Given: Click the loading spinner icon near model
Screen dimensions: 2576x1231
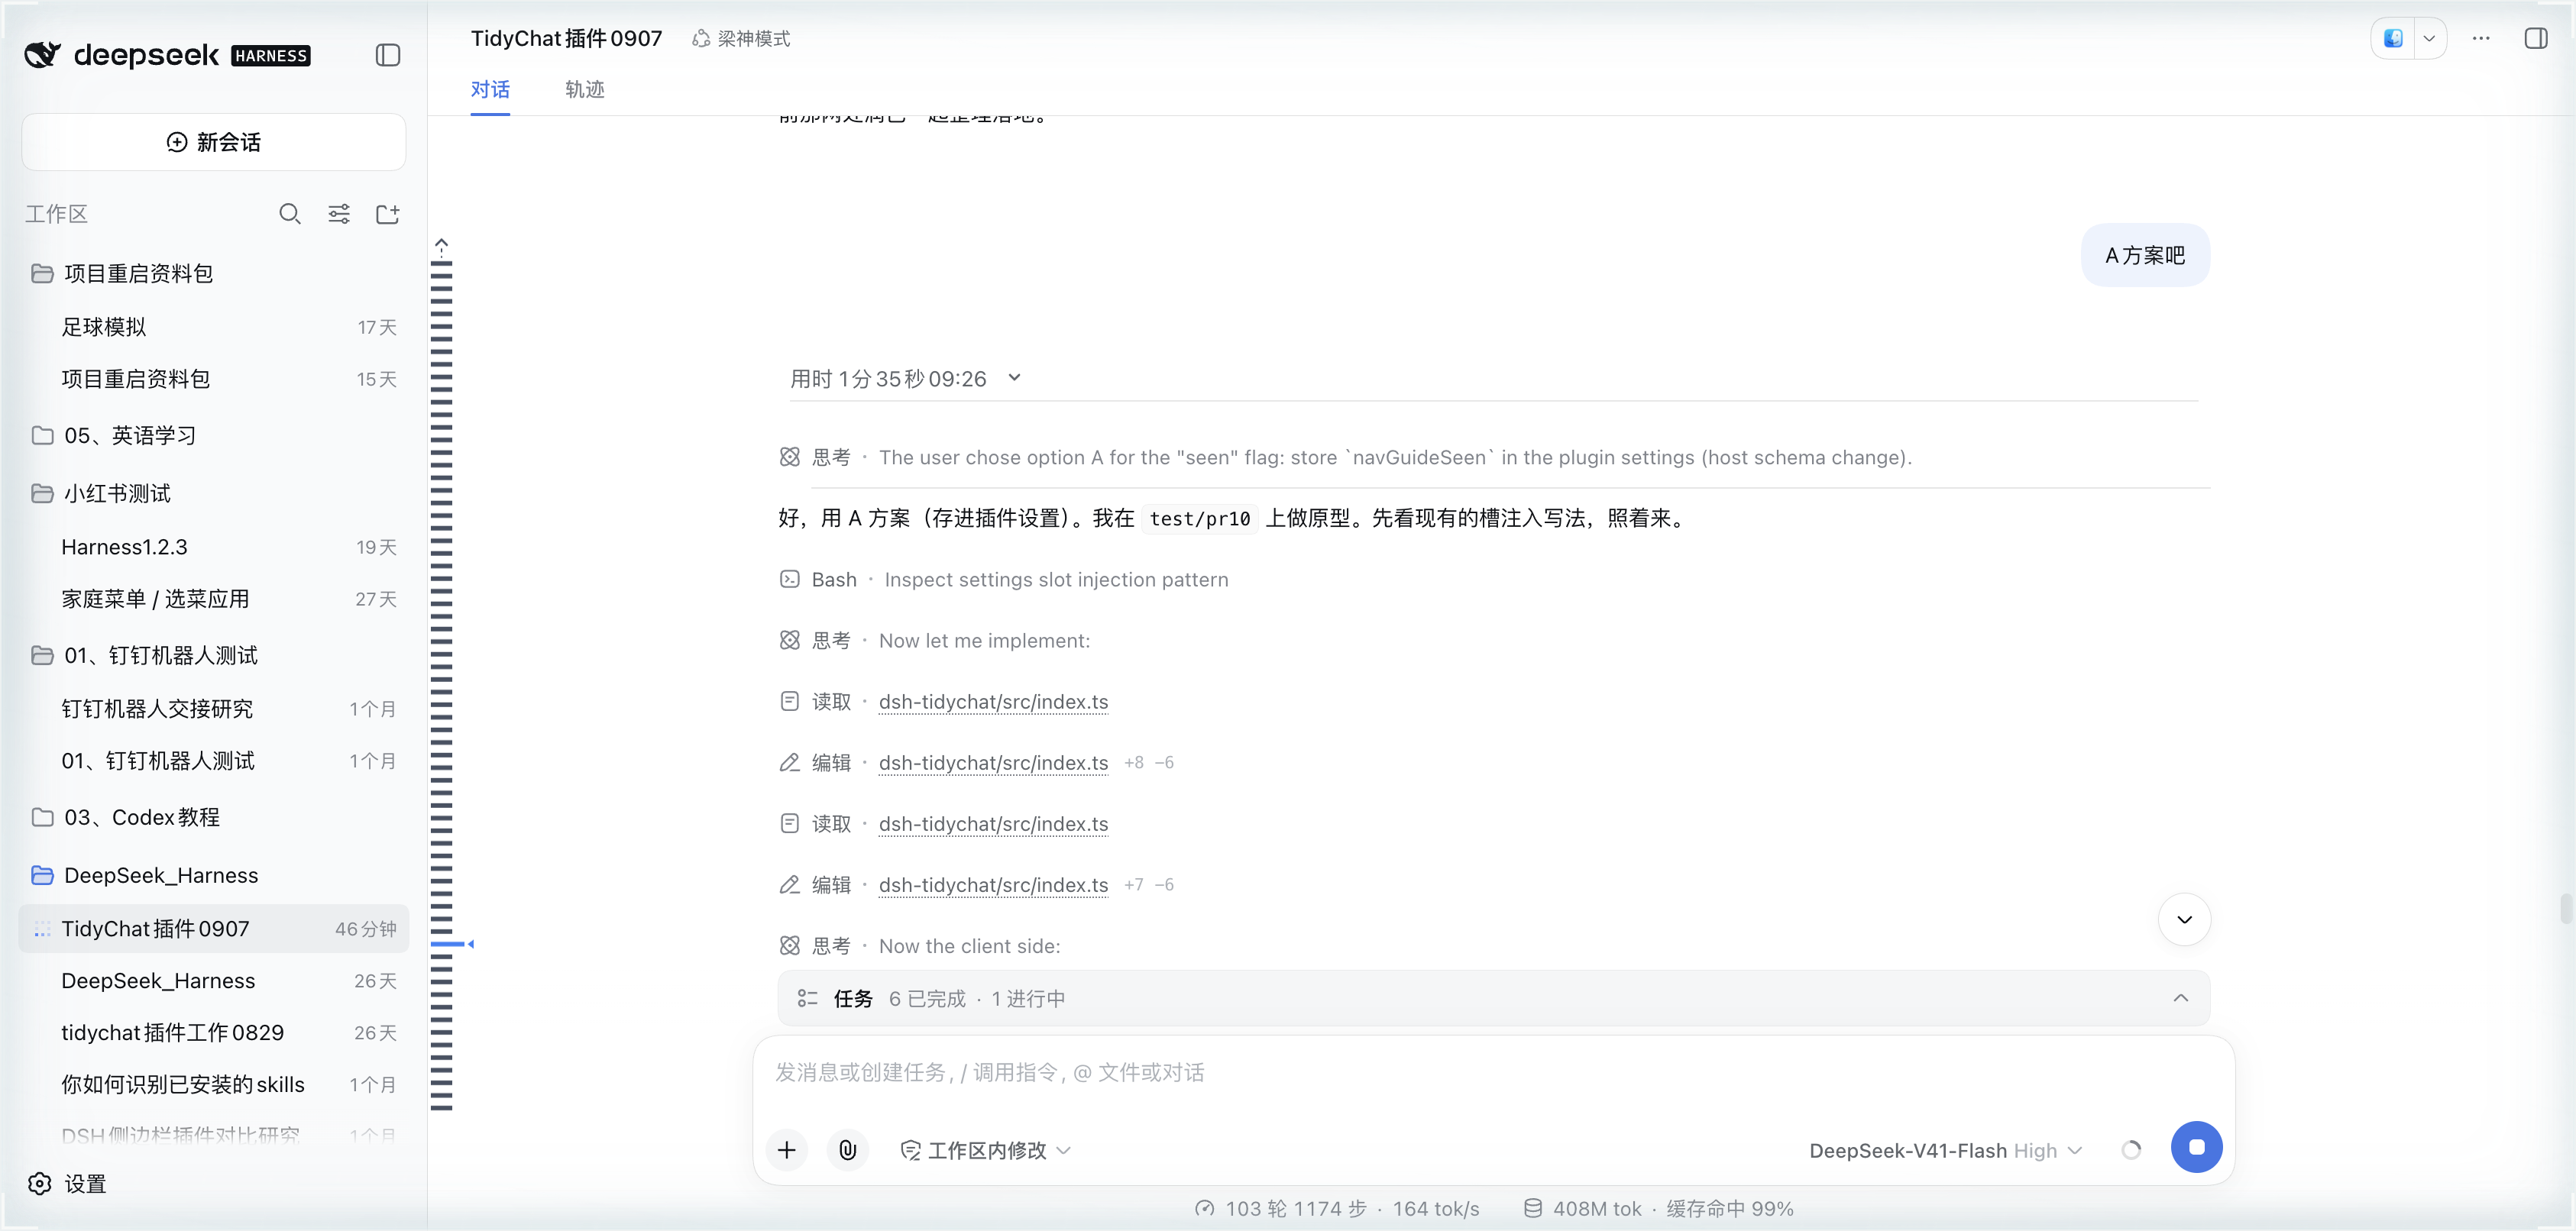Looking at the screenshot, I should pos(2131,1150).
